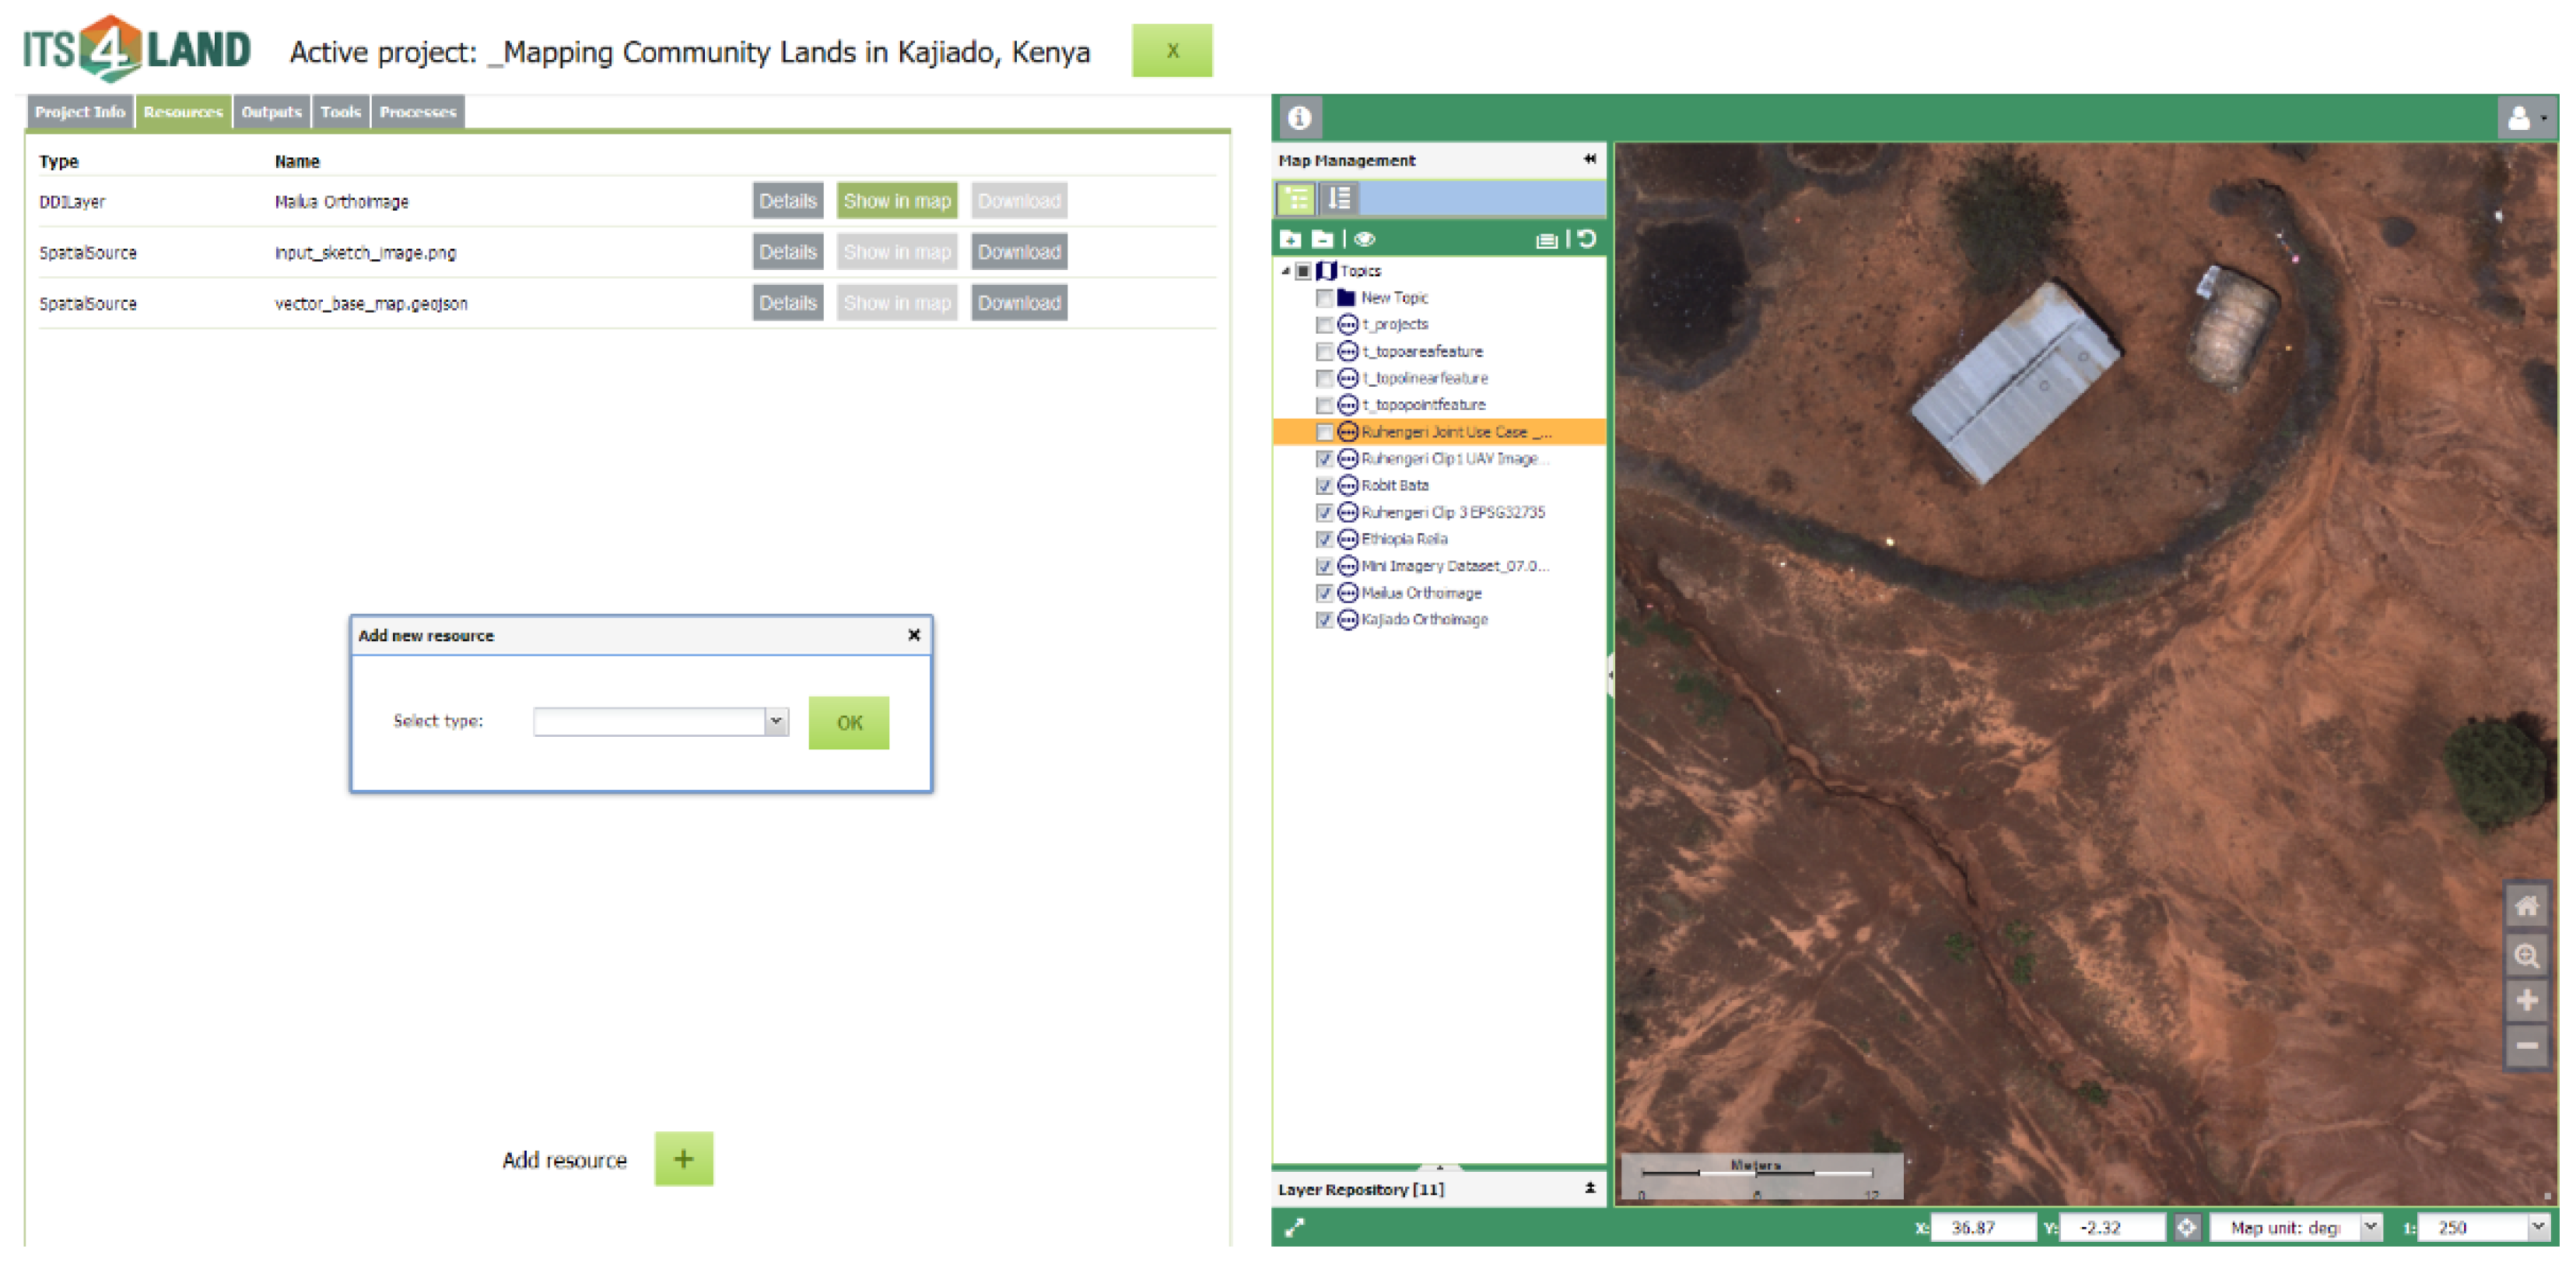Click the fullscreen arrows icon in status bar
This screenshot has width=2576, height=1266.
[1294, 1227]
